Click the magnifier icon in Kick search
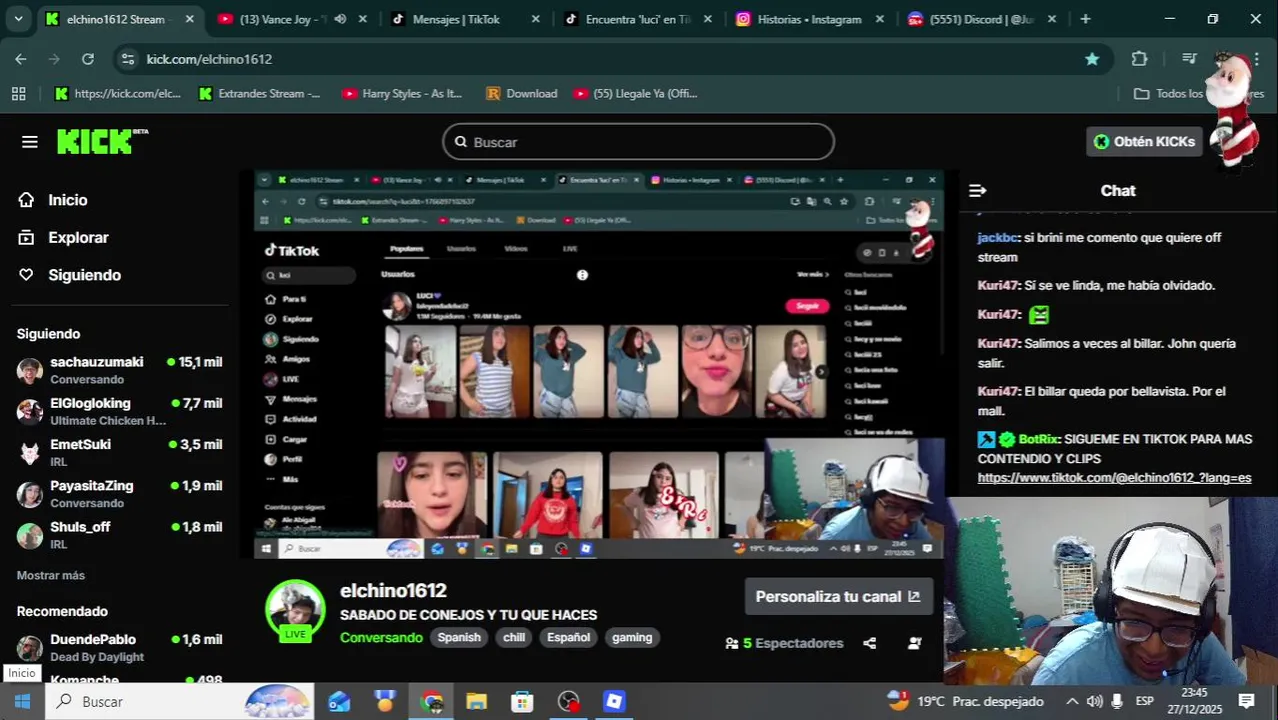Image resolution: width=1278 pixels, height=720 pixels. coord(461,142)
